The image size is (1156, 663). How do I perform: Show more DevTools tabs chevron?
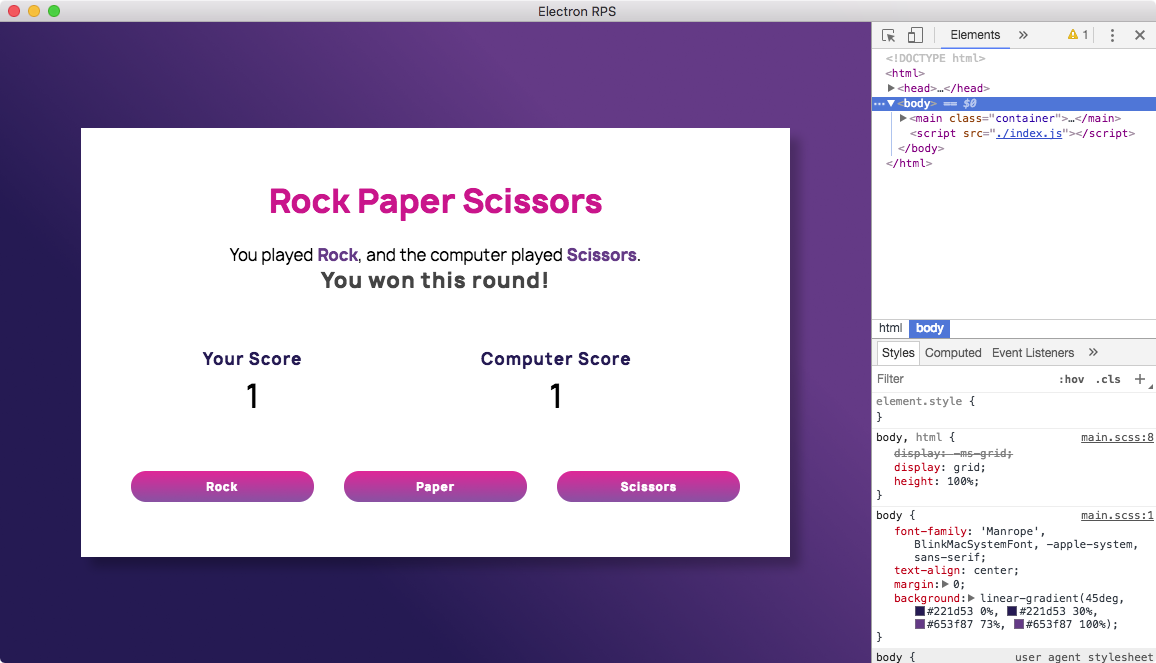tap(1023, 35)
